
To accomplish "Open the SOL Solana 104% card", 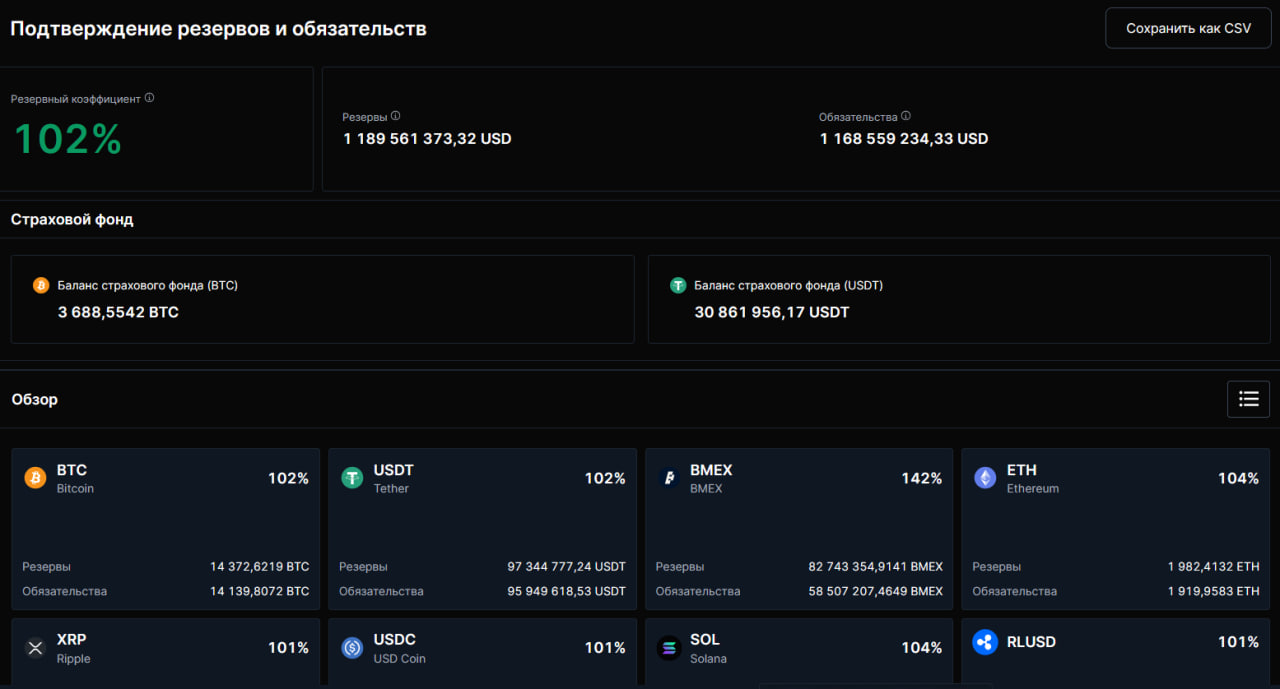I will (799, 653).
